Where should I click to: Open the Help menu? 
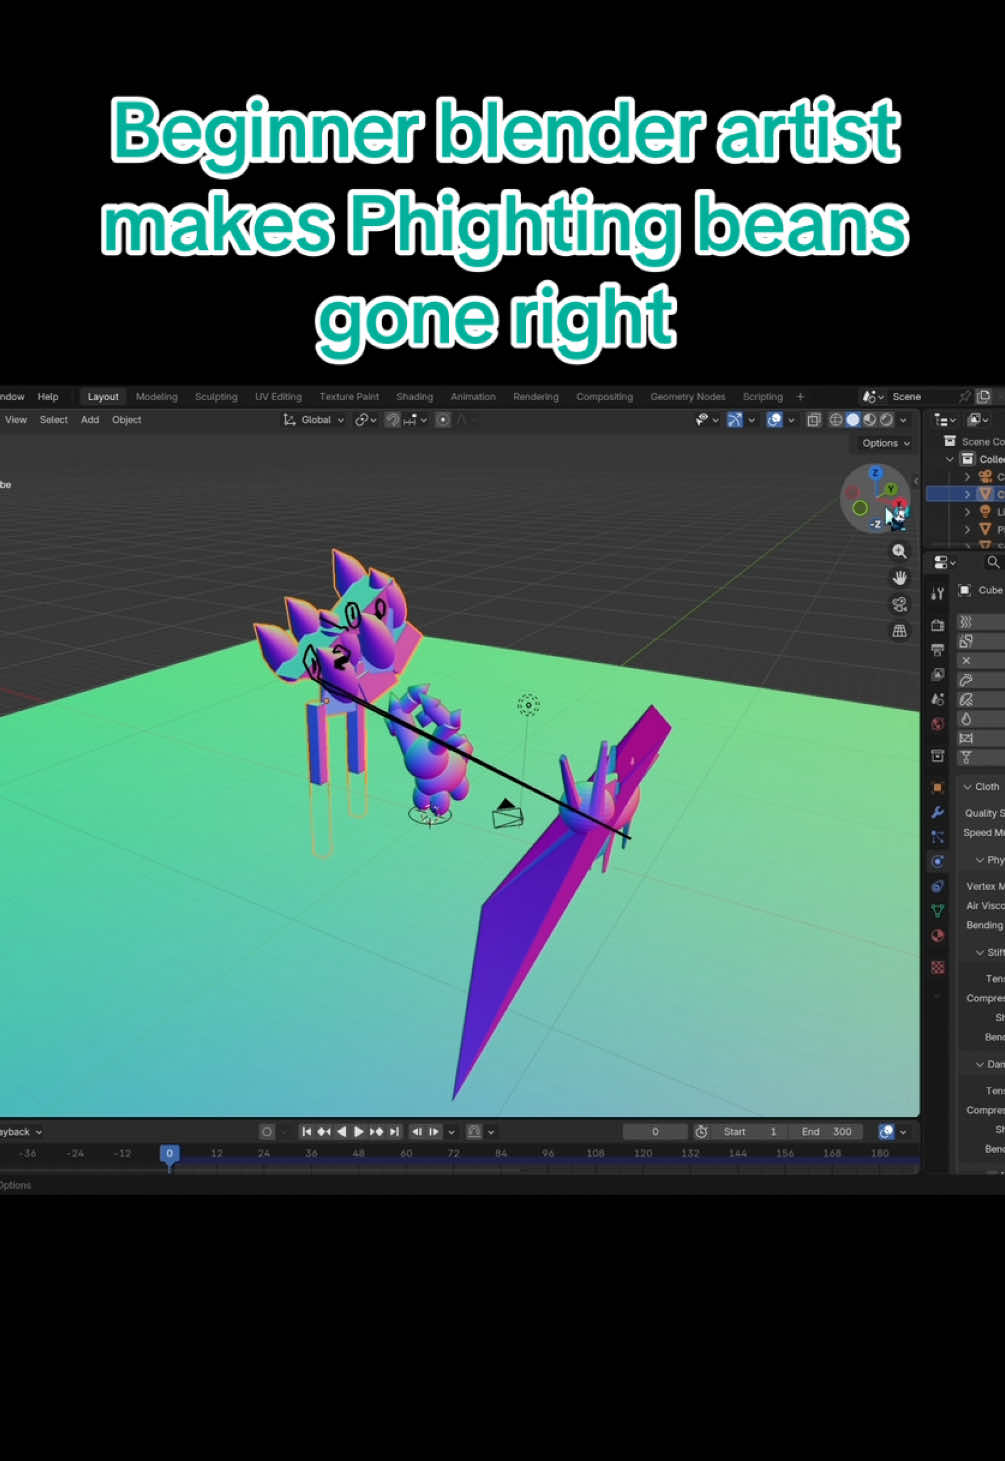[48, 397]
